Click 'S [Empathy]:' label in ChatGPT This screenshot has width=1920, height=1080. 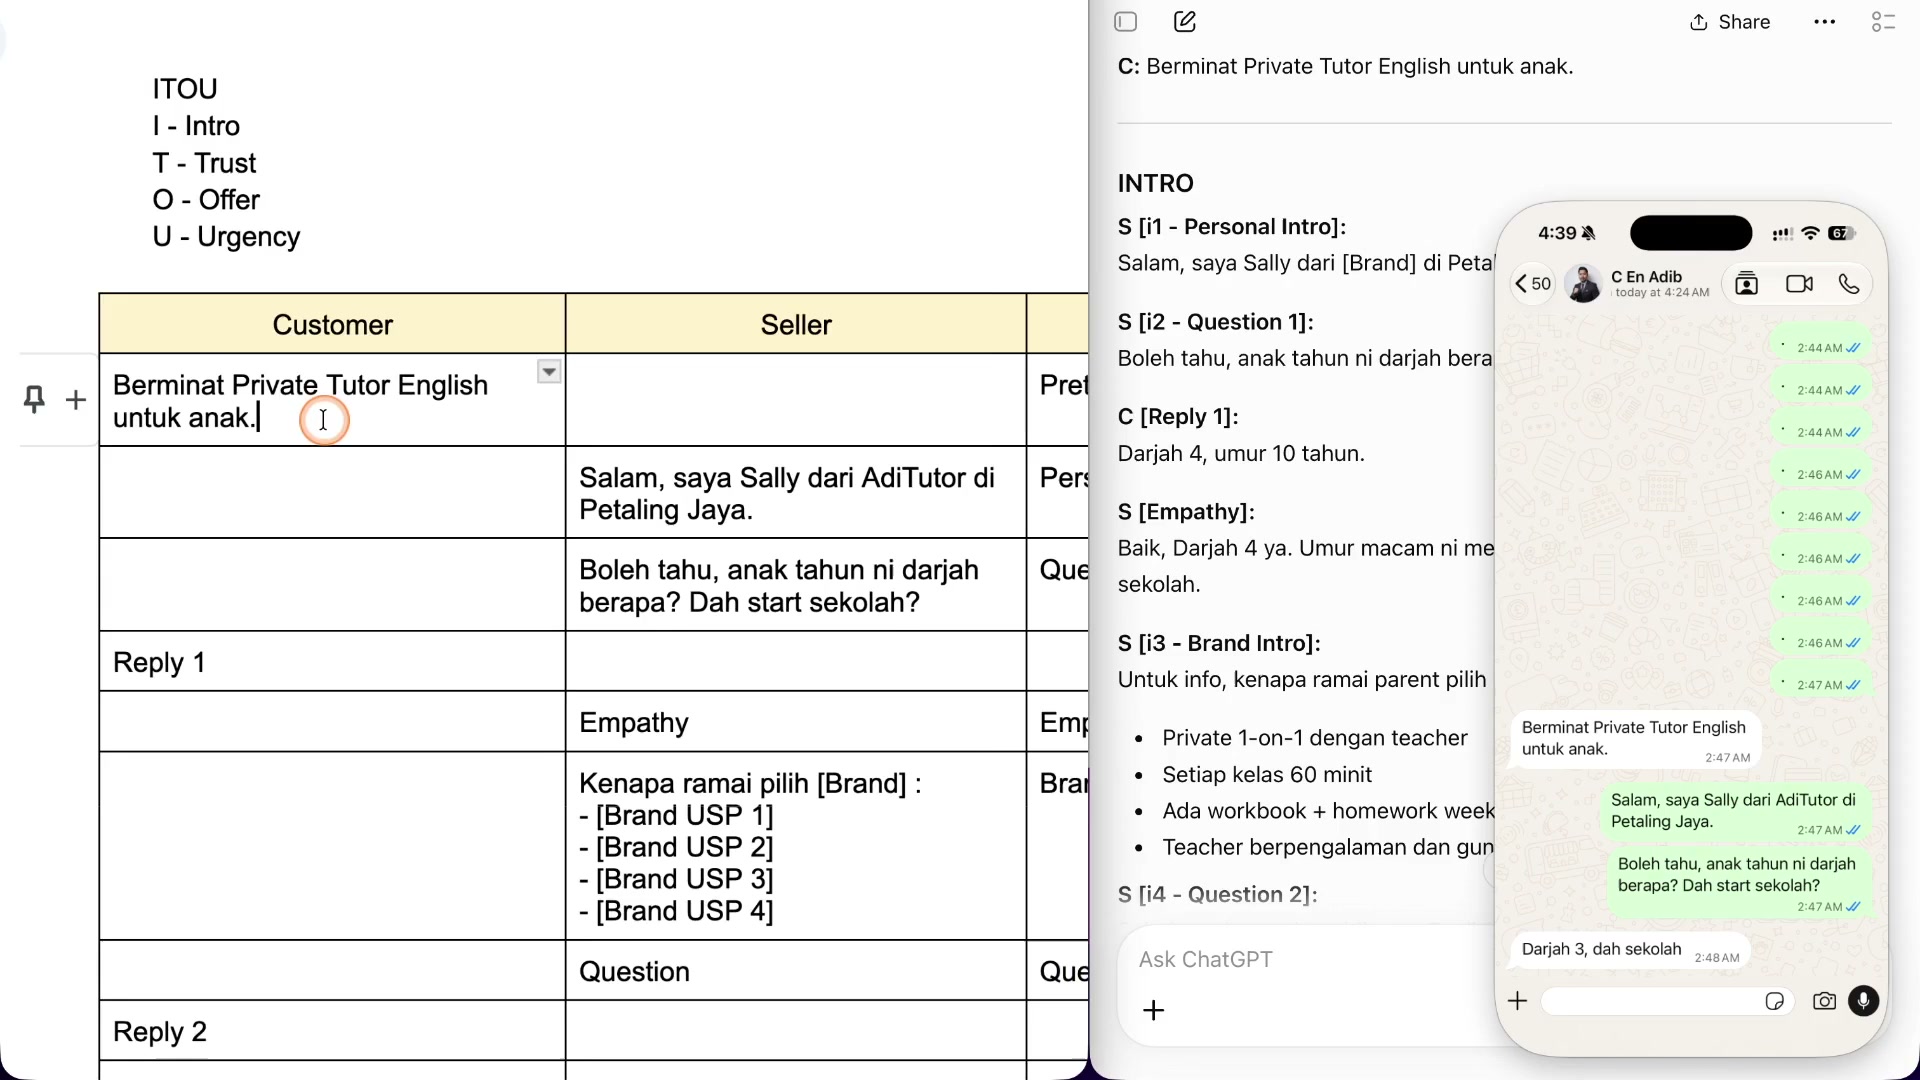pyautogui.click(x=1186, y=511)
